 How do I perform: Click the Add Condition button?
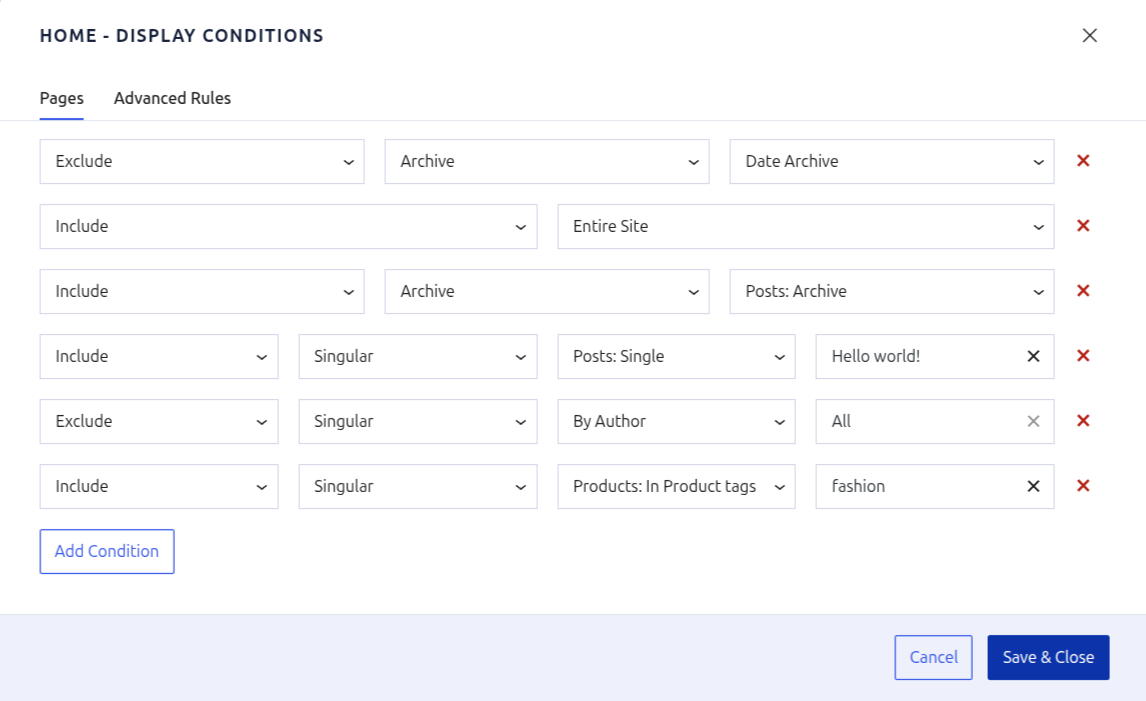[x=106, y=551]
